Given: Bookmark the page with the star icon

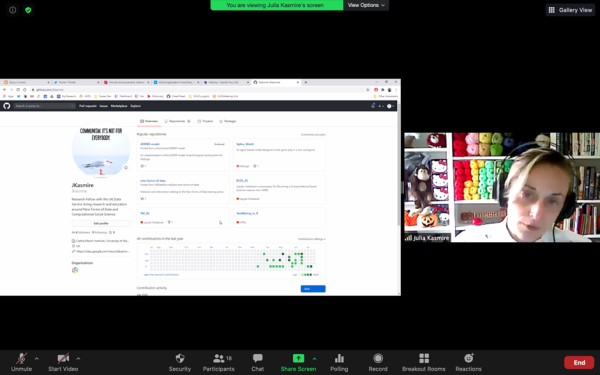Looking at the screenshot, I should point(368,90).
